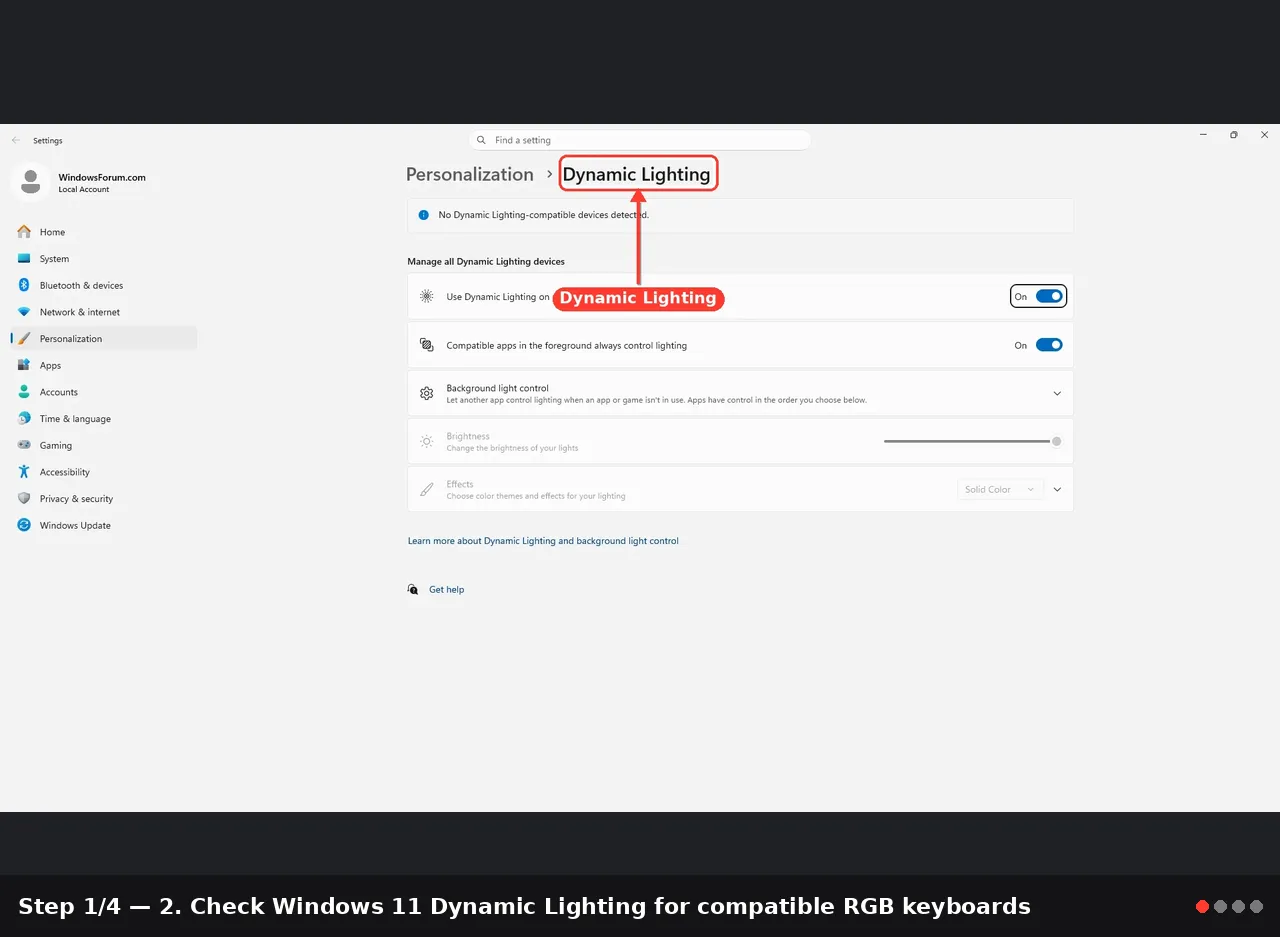Expand the Background light control section
The width and height of the screenshot is (1280, 937).
click(x=1057, y=394)
